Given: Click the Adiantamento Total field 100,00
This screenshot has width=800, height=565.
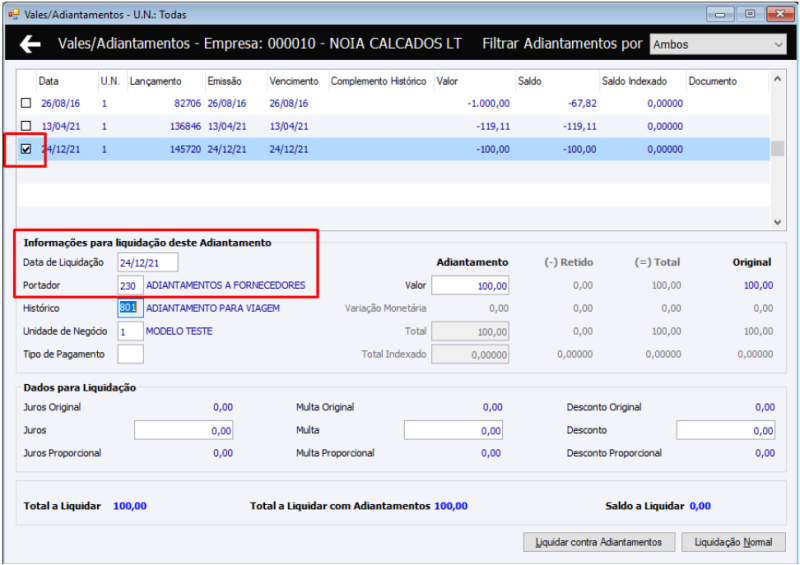Looking at the screenshot, I should point(470,331).
